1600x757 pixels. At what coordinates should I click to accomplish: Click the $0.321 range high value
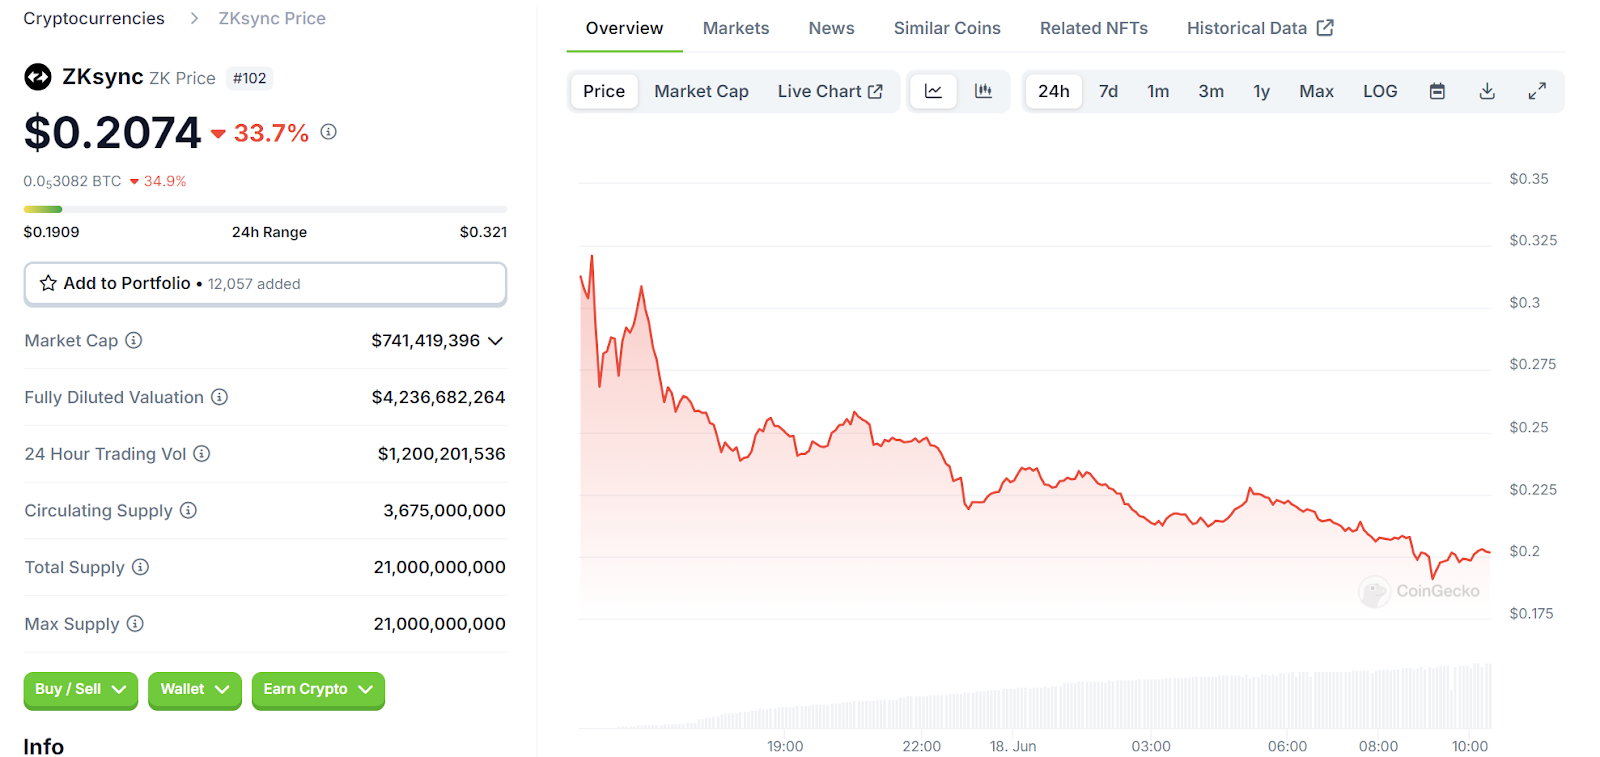pos(483,232)
